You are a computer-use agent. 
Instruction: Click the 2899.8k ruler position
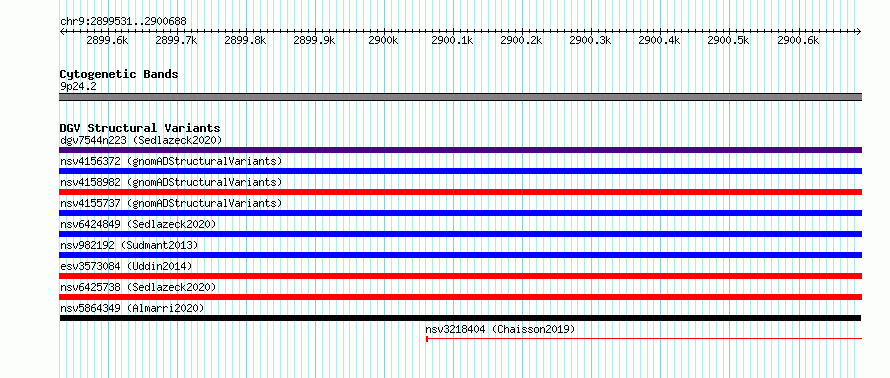coord(245,40)
